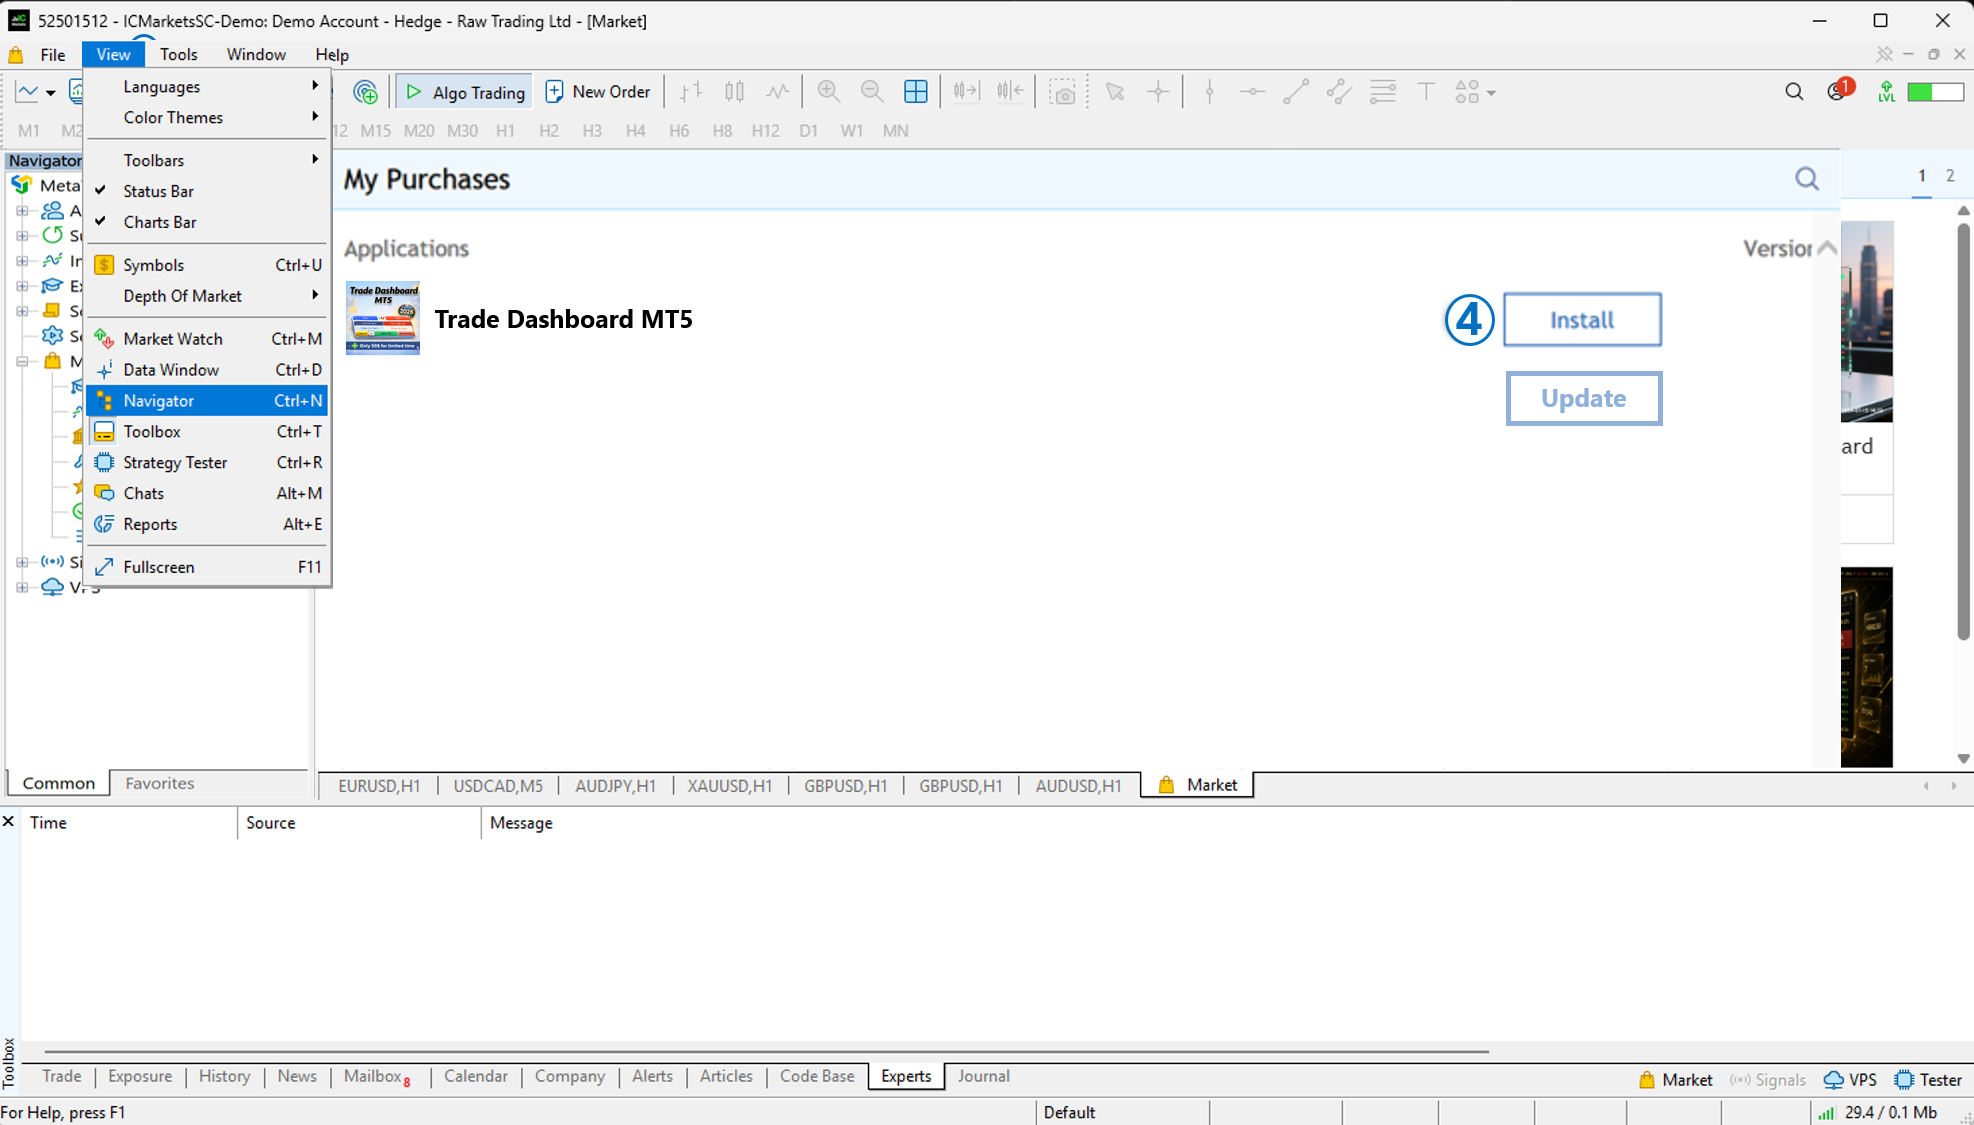Open Market shortcut in Toolbox footer
1974x1125 pixels.
pyautogui.click(x=1676, y=1080)
